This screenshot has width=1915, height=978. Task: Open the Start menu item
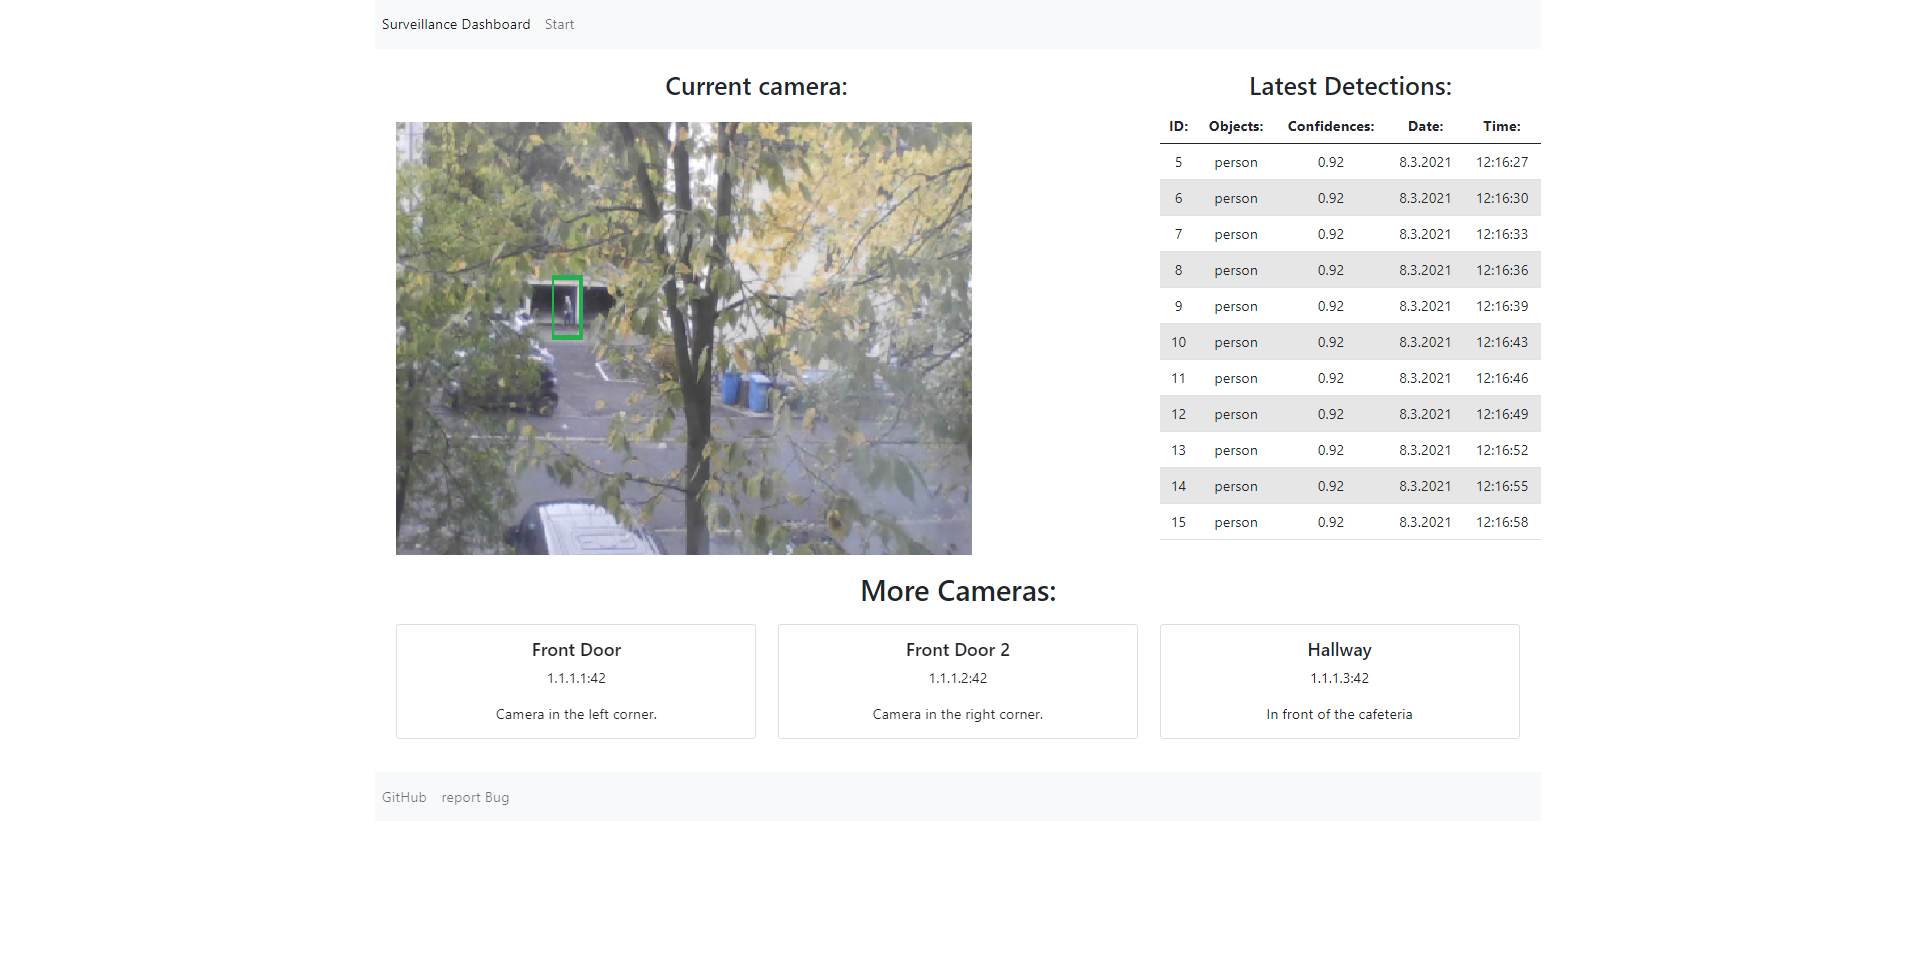point(559,24)
